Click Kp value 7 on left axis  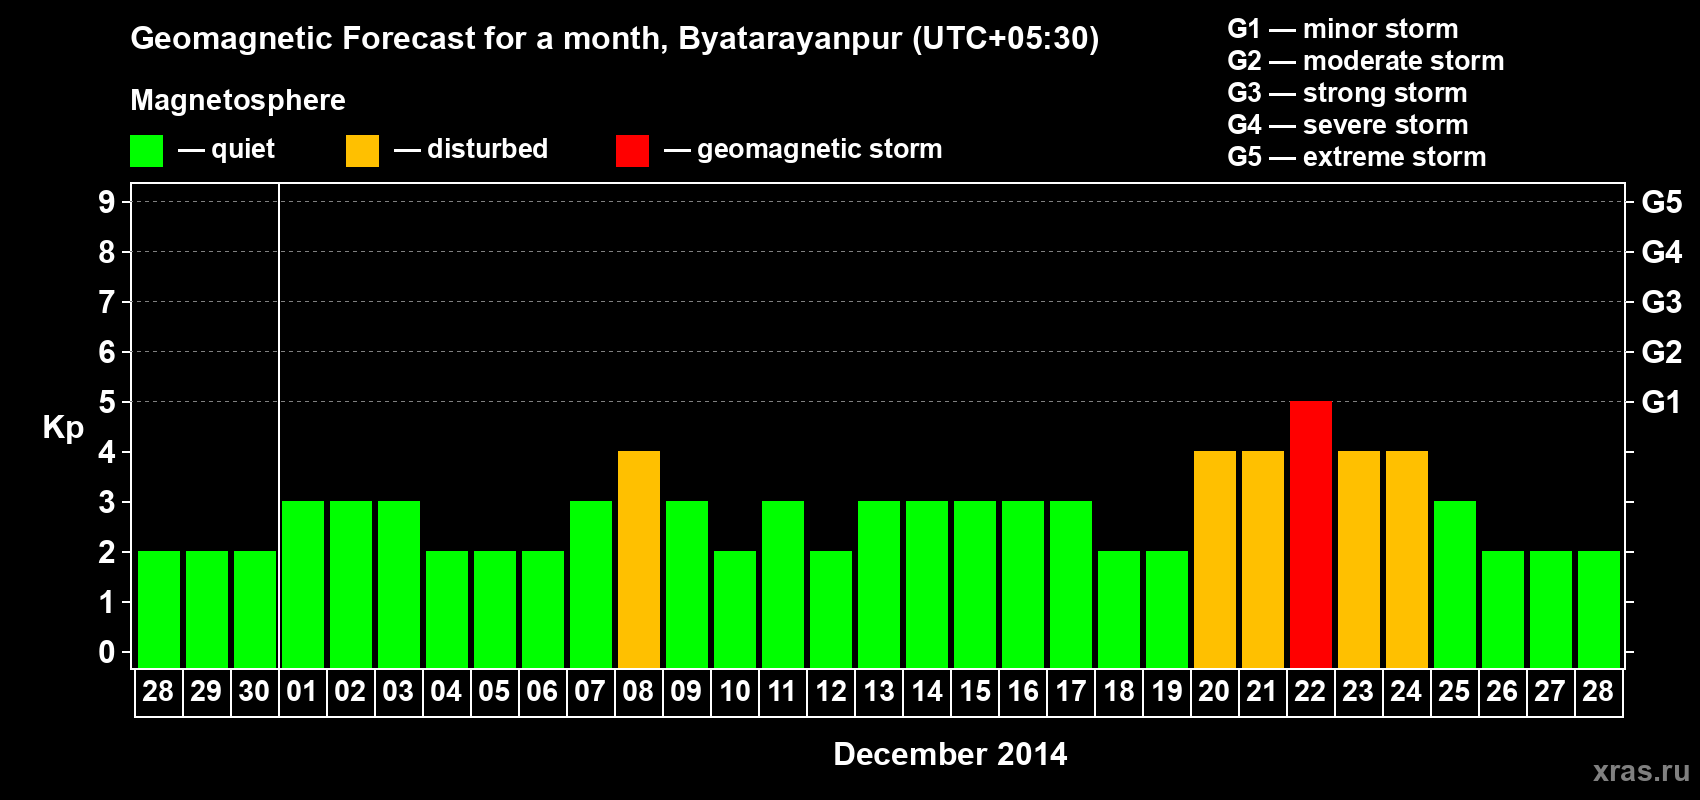pyautogui.click(x=107, y=302)
